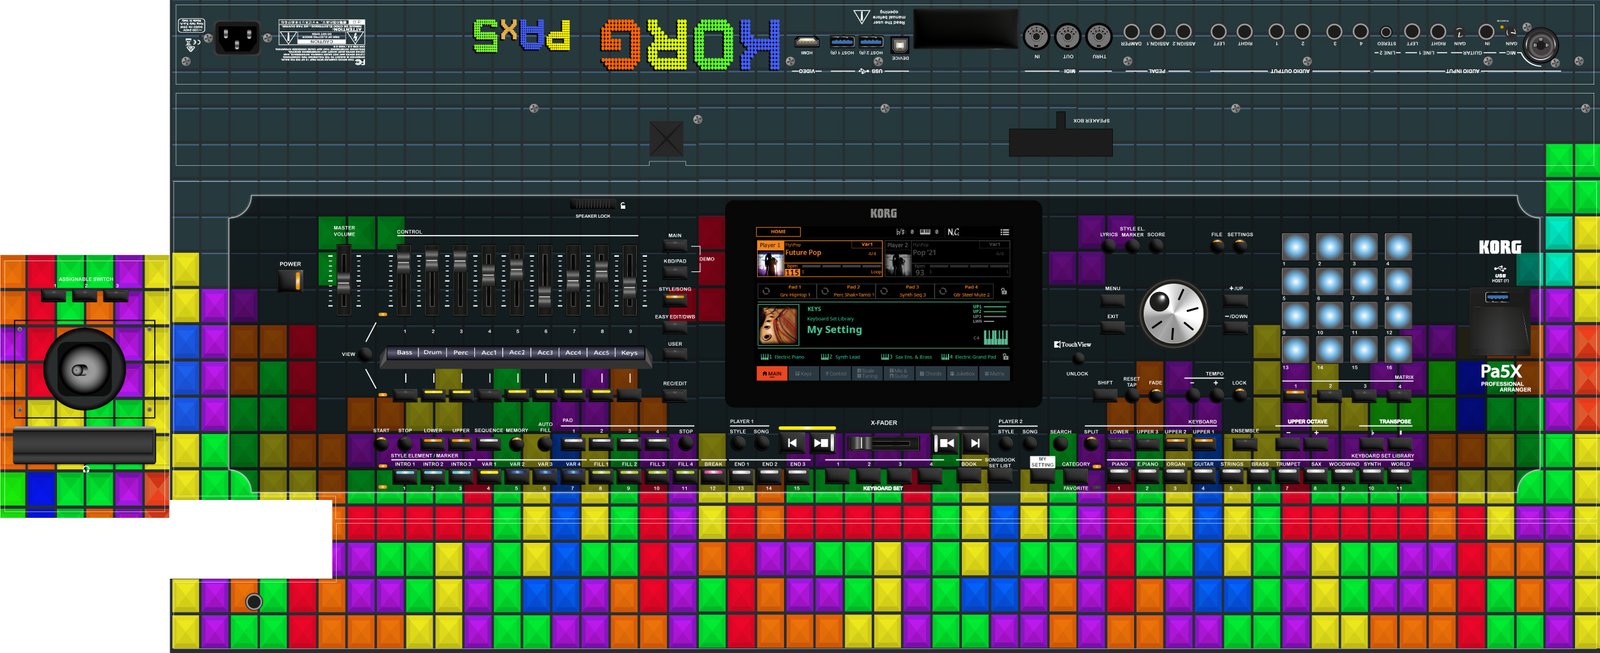Hit glowing matrix pad number 1

(x=1295, y=246)
